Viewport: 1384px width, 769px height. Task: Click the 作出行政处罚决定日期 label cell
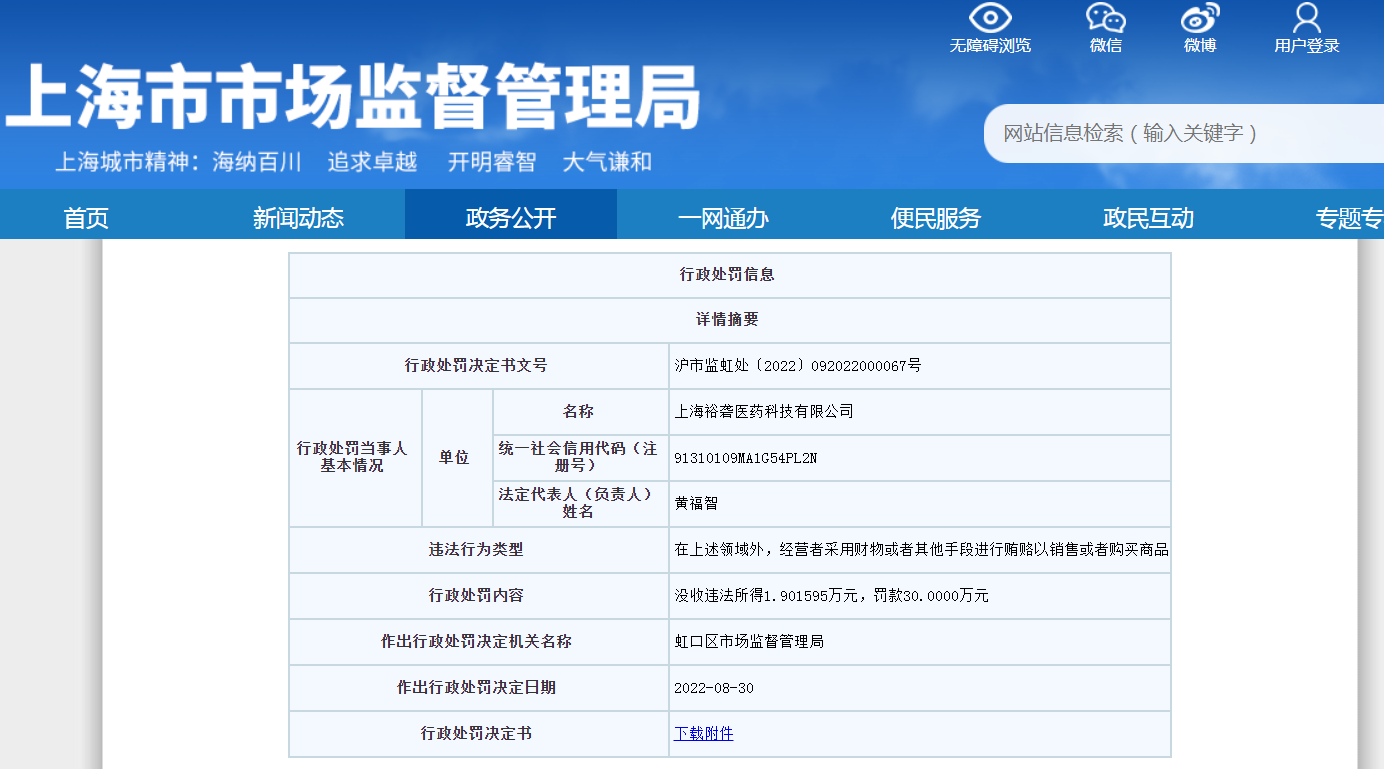tap(479, 687)
